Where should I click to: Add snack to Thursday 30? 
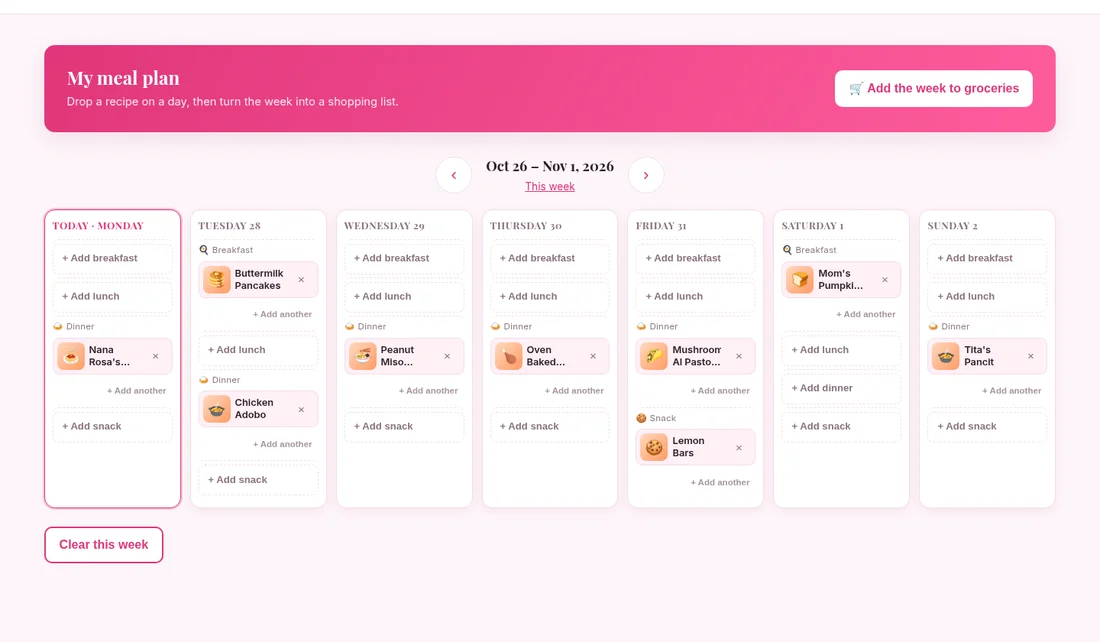pos(550,426)
